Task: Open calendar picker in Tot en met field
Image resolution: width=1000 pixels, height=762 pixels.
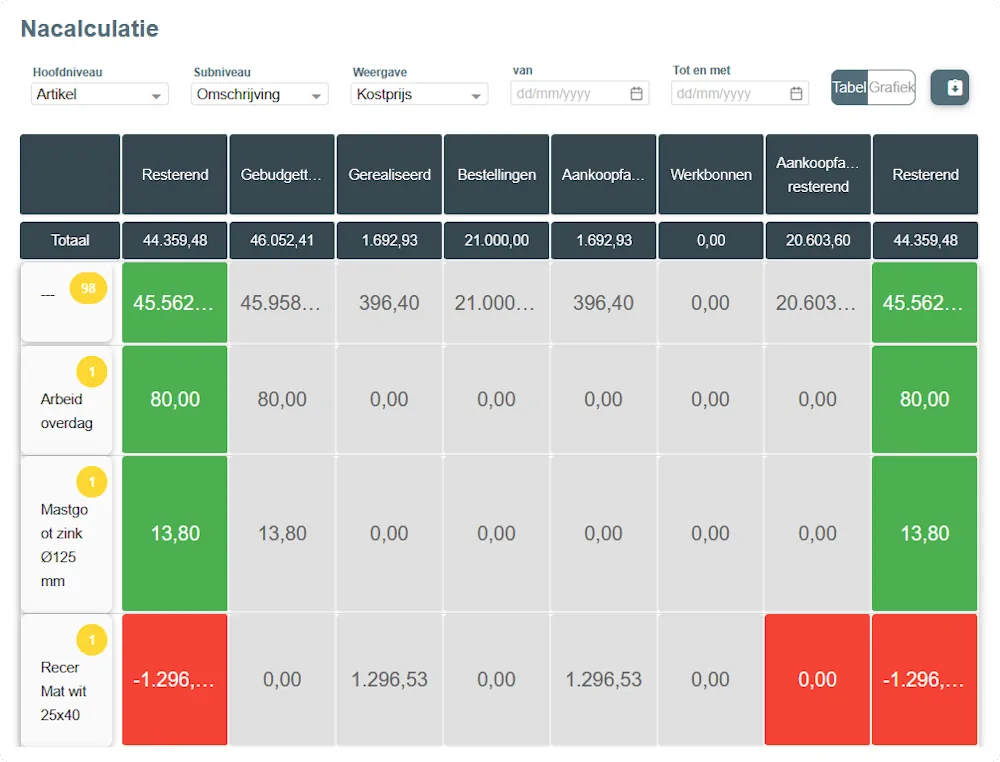Action: tap(796, 94)
